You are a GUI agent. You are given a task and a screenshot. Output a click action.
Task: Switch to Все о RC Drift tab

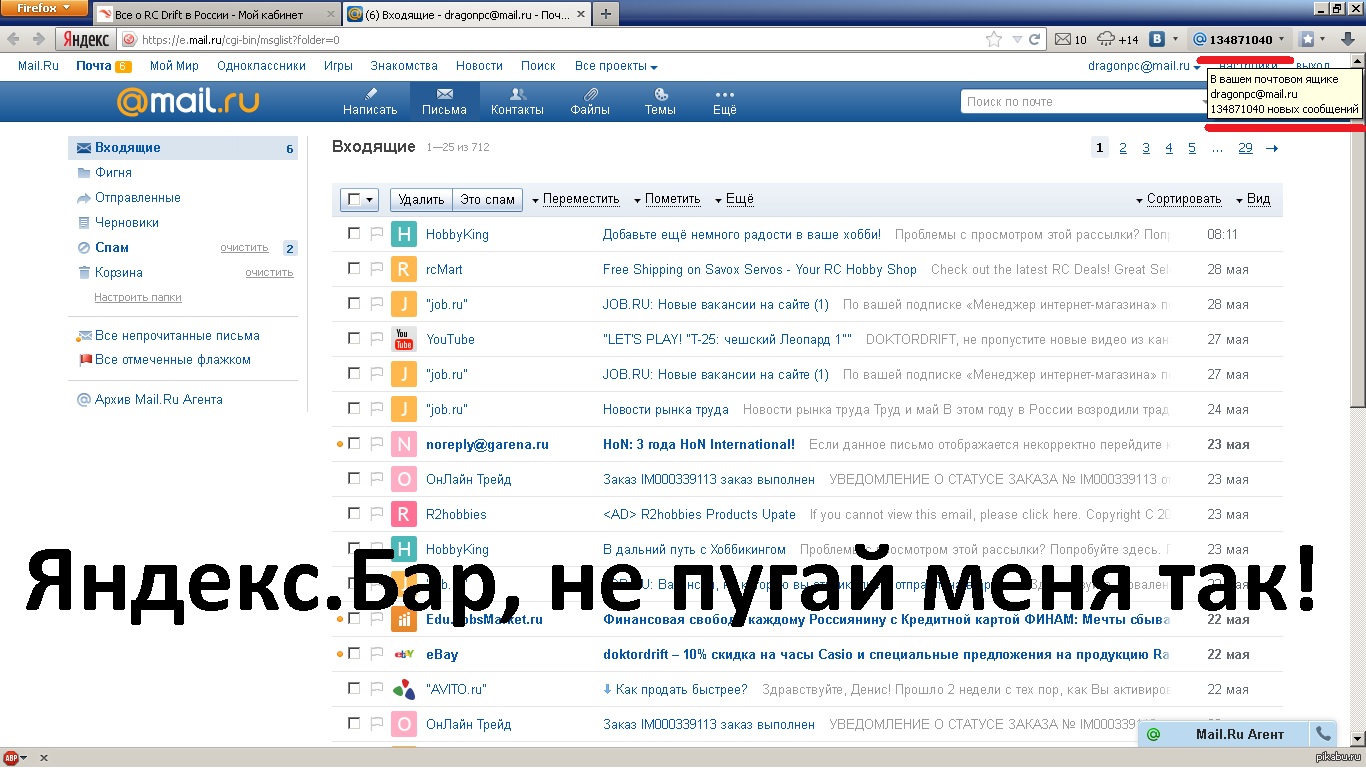coord(215,14)
